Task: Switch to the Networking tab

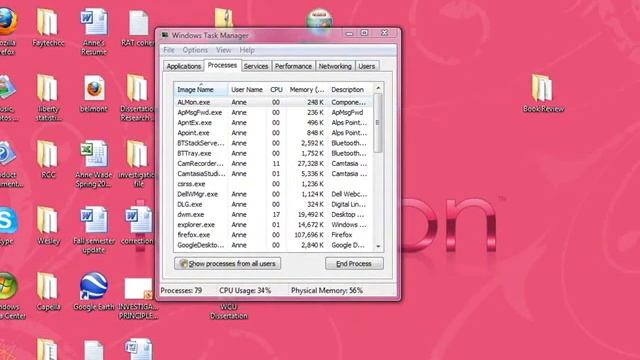Action: click(335, 66)
